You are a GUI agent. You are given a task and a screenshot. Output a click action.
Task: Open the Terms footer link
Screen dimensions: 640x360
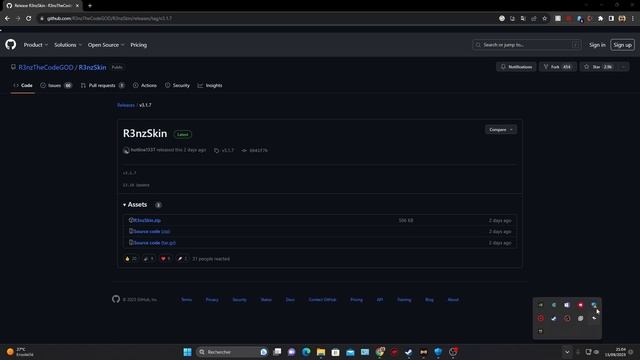point(187,300)
